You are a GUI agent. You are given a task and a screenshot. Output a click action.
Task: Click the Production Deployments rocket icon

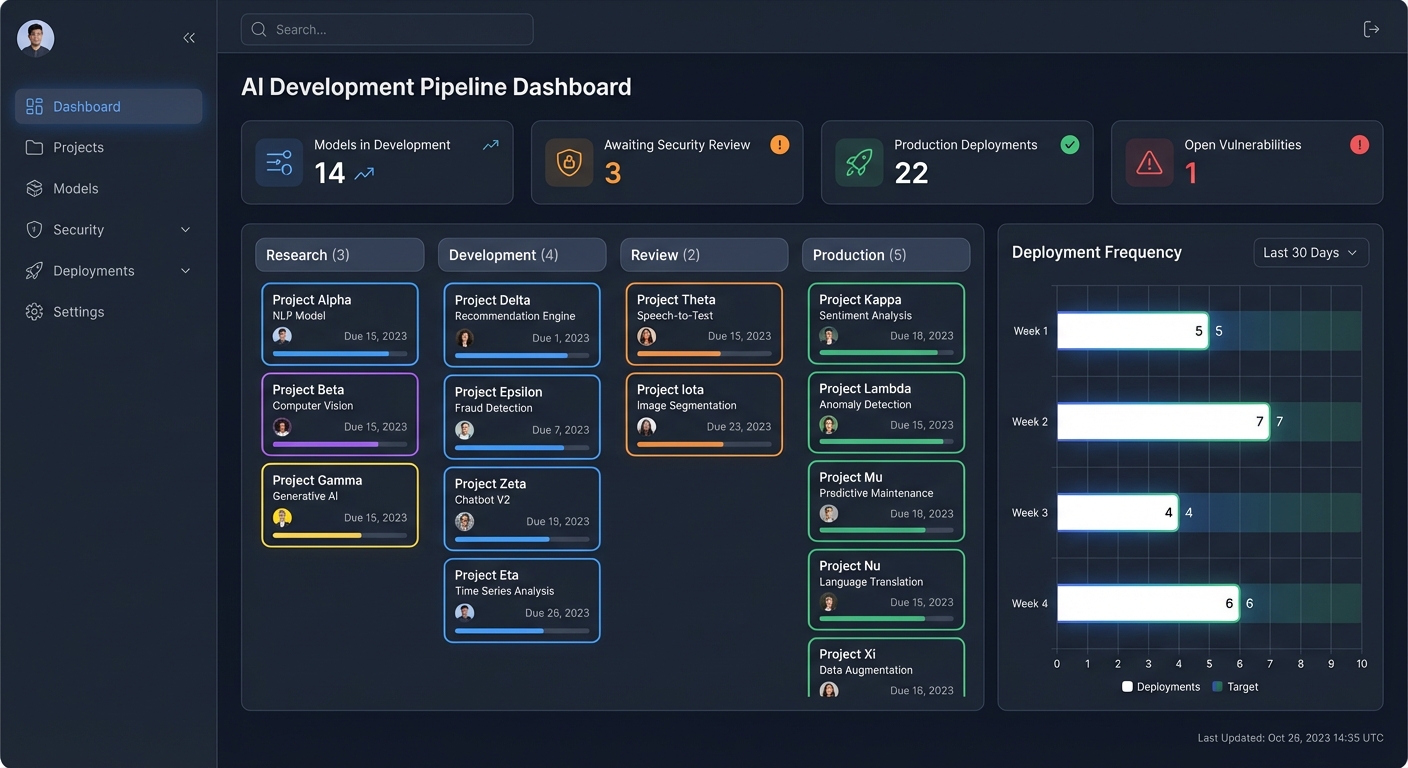(x=858, y=162)
